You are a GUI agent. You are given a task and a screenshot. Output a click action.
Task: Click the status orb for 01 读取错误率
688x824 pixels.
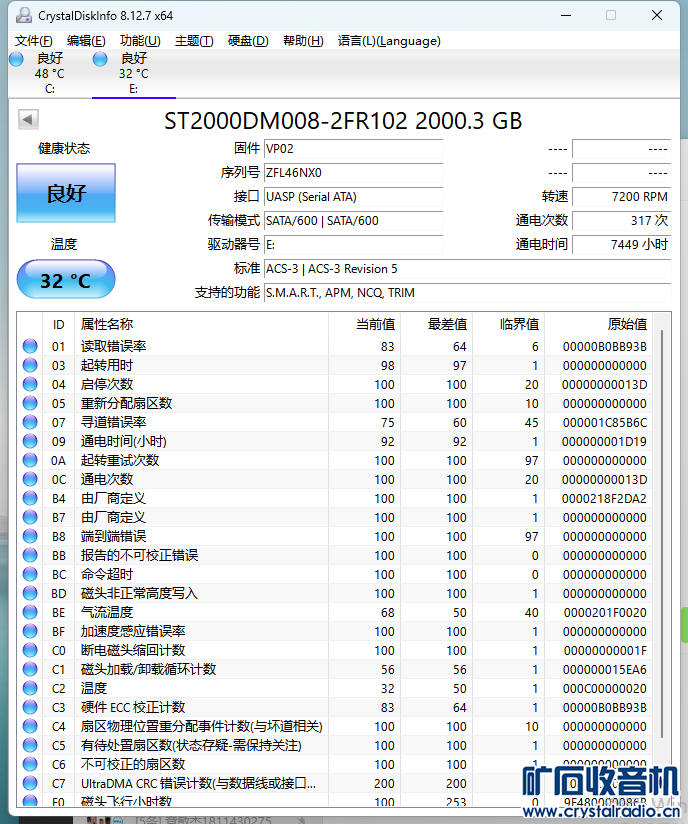[30, 346]
